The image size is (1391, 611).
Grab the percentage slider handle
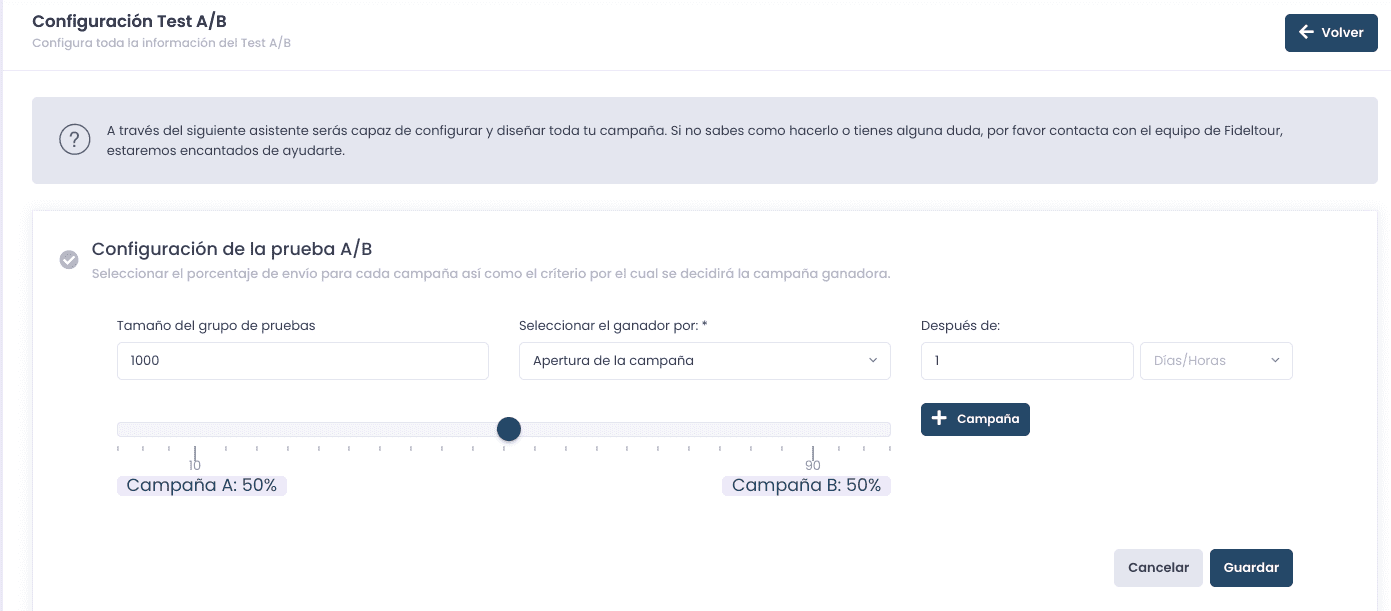(509, 429)
